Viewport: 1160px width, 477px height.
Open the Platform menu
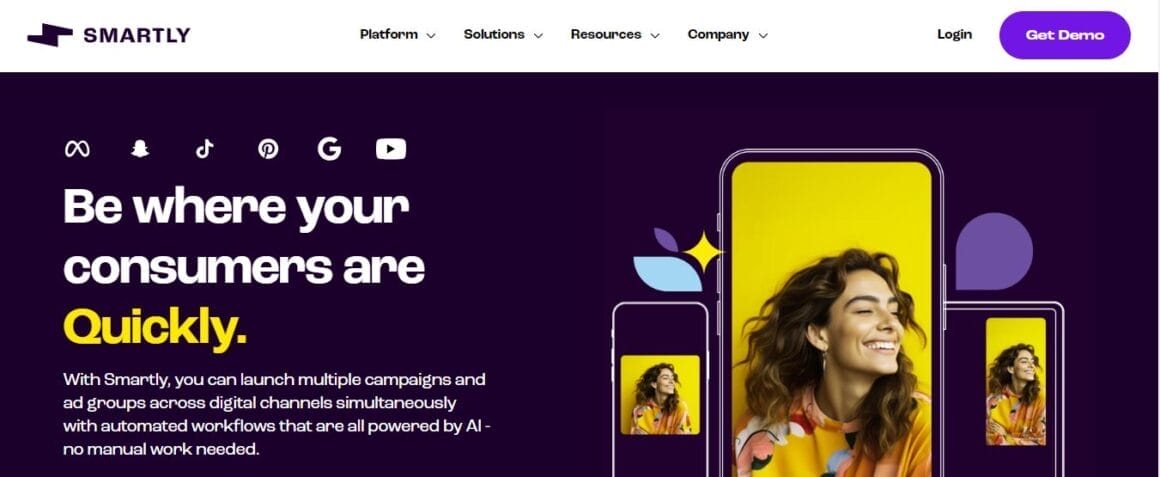tap(389, 34)
